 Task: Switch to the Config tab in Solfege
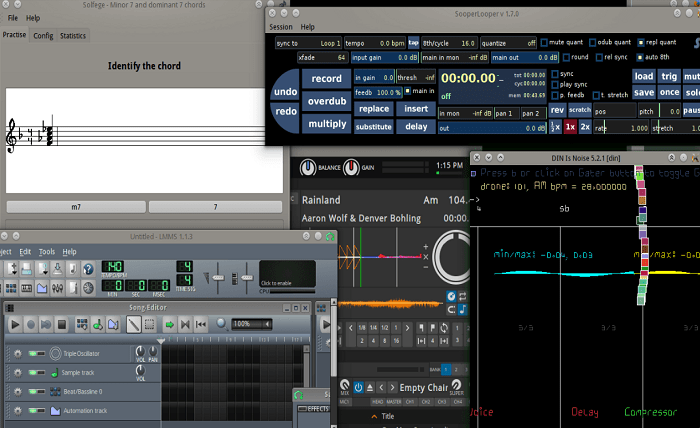[43, 36]
